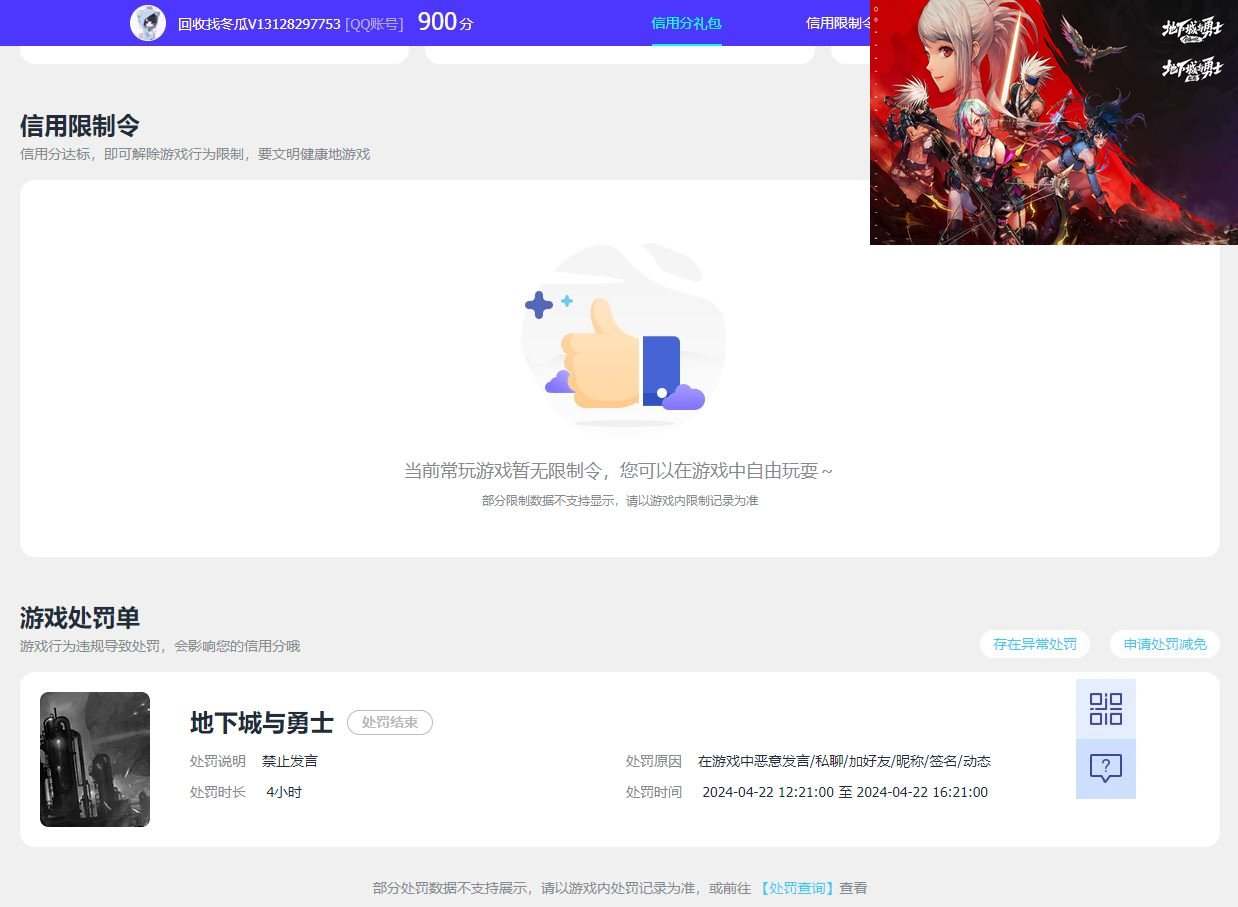The height and width of the screenshot is (907, 1238).
Task: Click the 申请处罚减免 button
Action: click(x=1165, y=644)
